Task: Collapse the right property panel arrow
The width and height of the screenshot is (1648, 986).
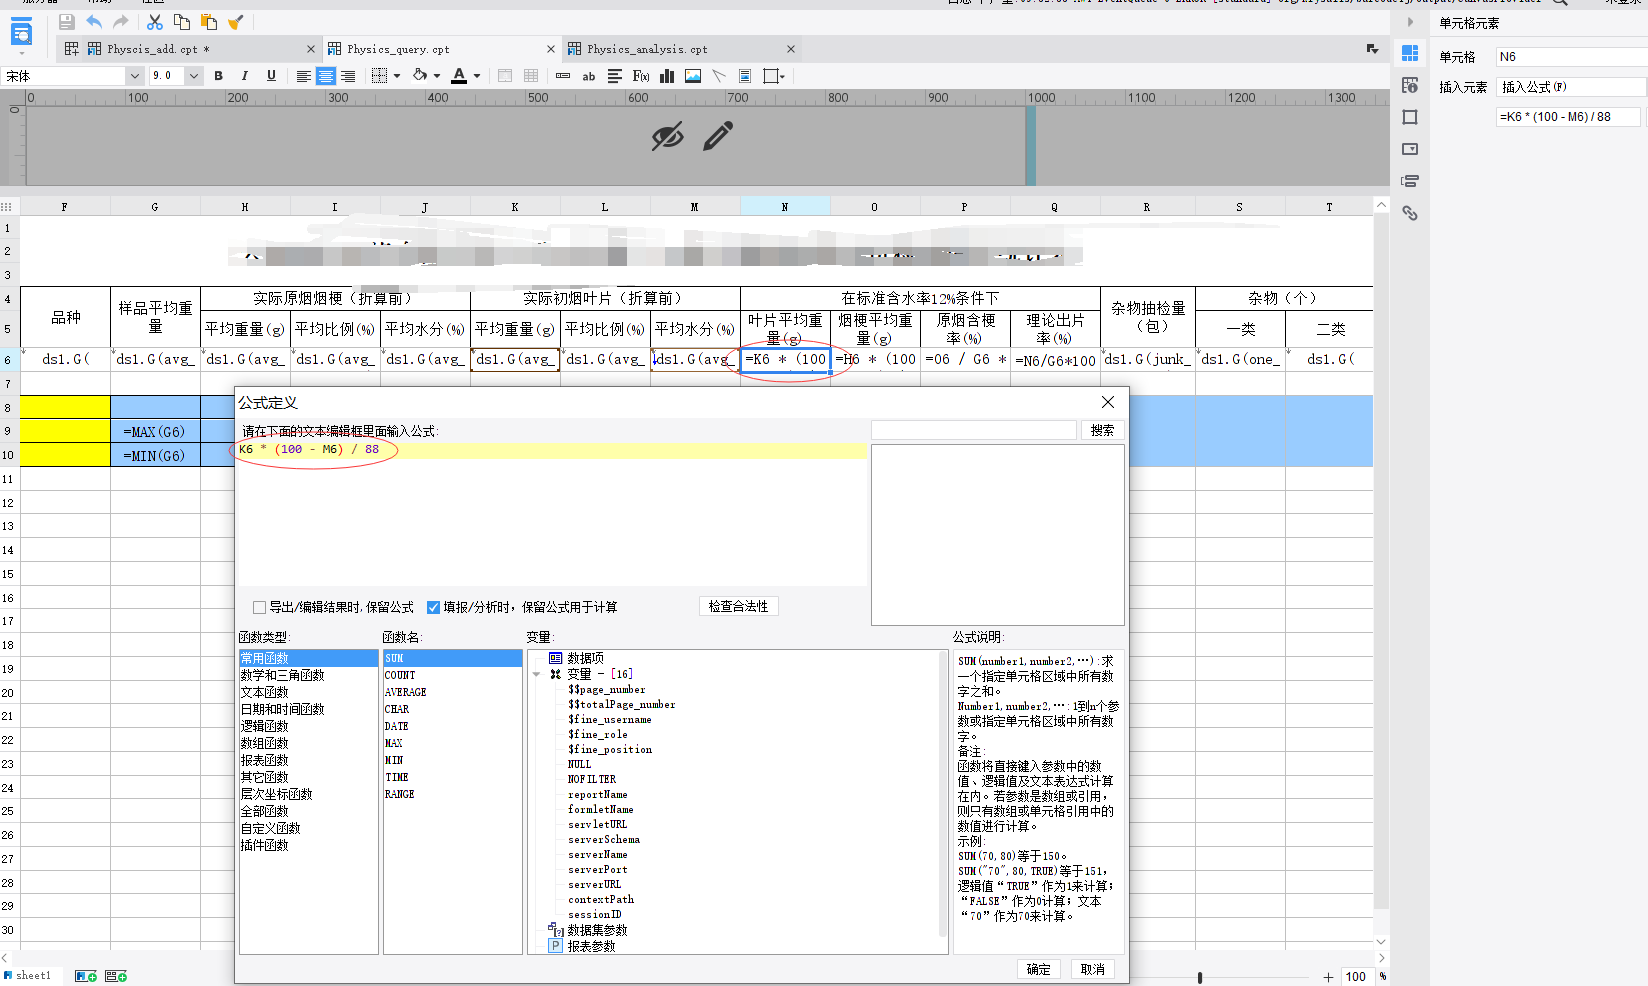Action: click(x=1410, y=22)
